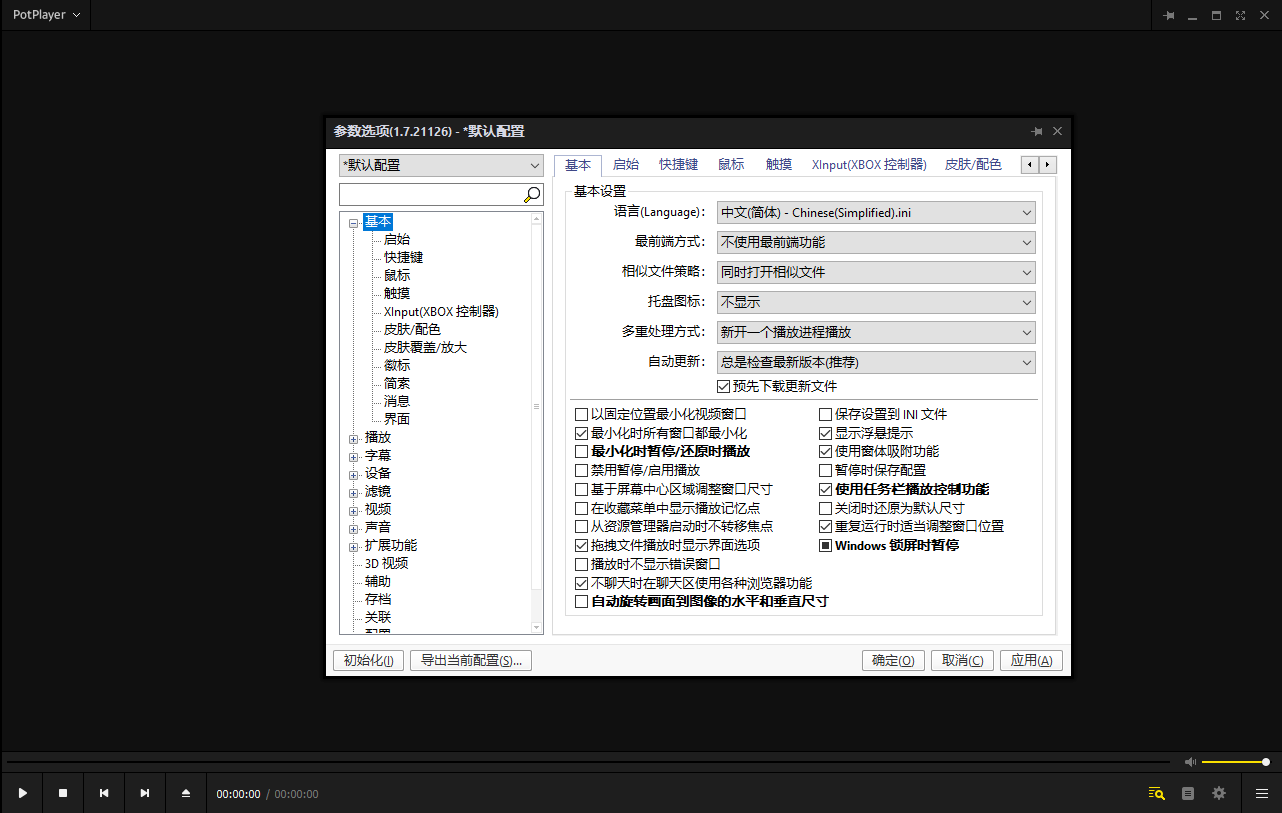Viewport: 1282px width, 813px height.
Task: Click the settings search input field
Action: coord(431,194)
